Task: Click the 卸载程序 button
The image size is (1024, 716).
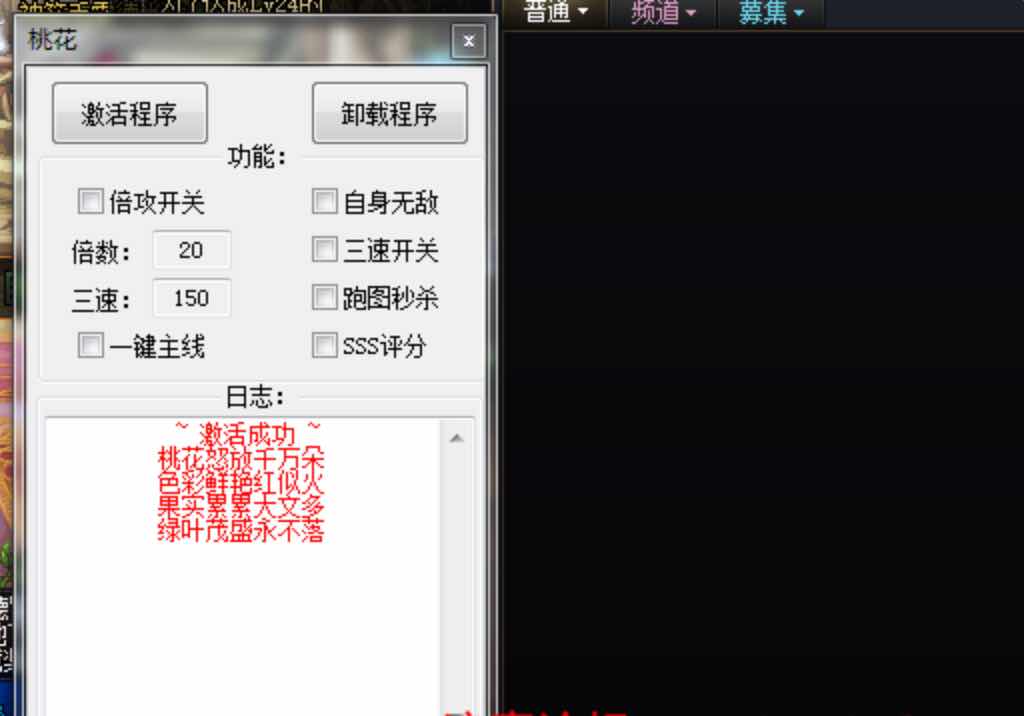Action: 390,113
